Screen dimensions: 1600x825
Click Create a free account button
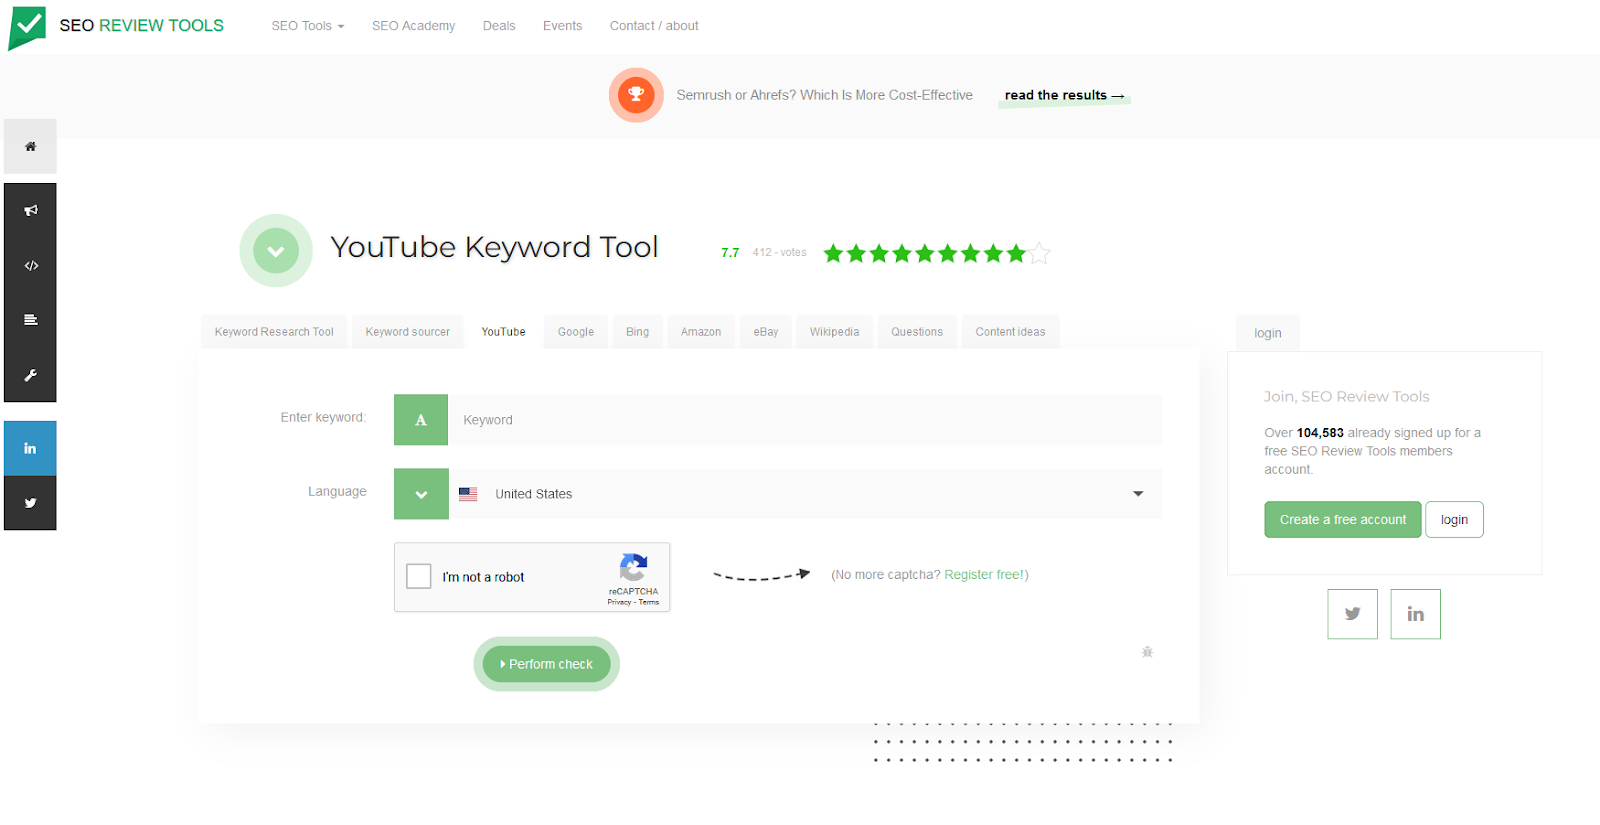click(x=1342, y=520)
